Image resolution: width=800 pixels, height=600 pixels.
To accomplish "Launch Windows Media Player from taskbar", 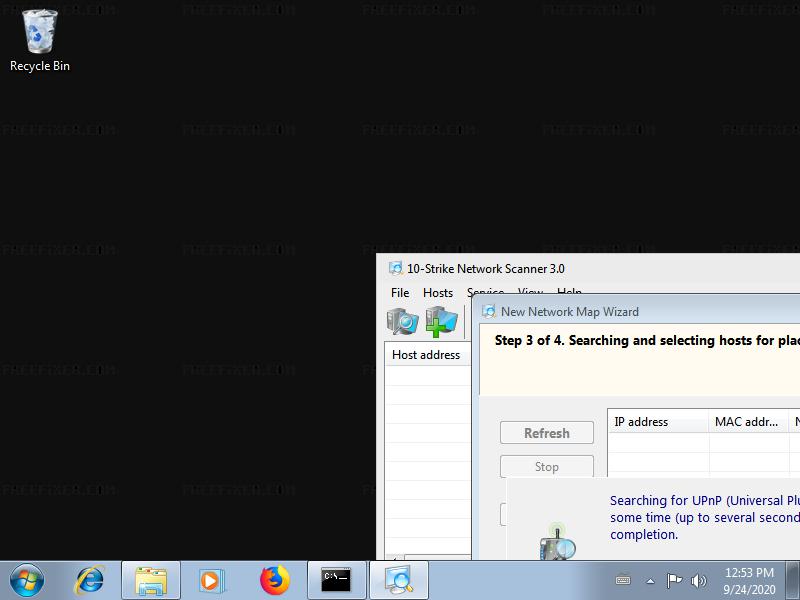I will point(211,580).
